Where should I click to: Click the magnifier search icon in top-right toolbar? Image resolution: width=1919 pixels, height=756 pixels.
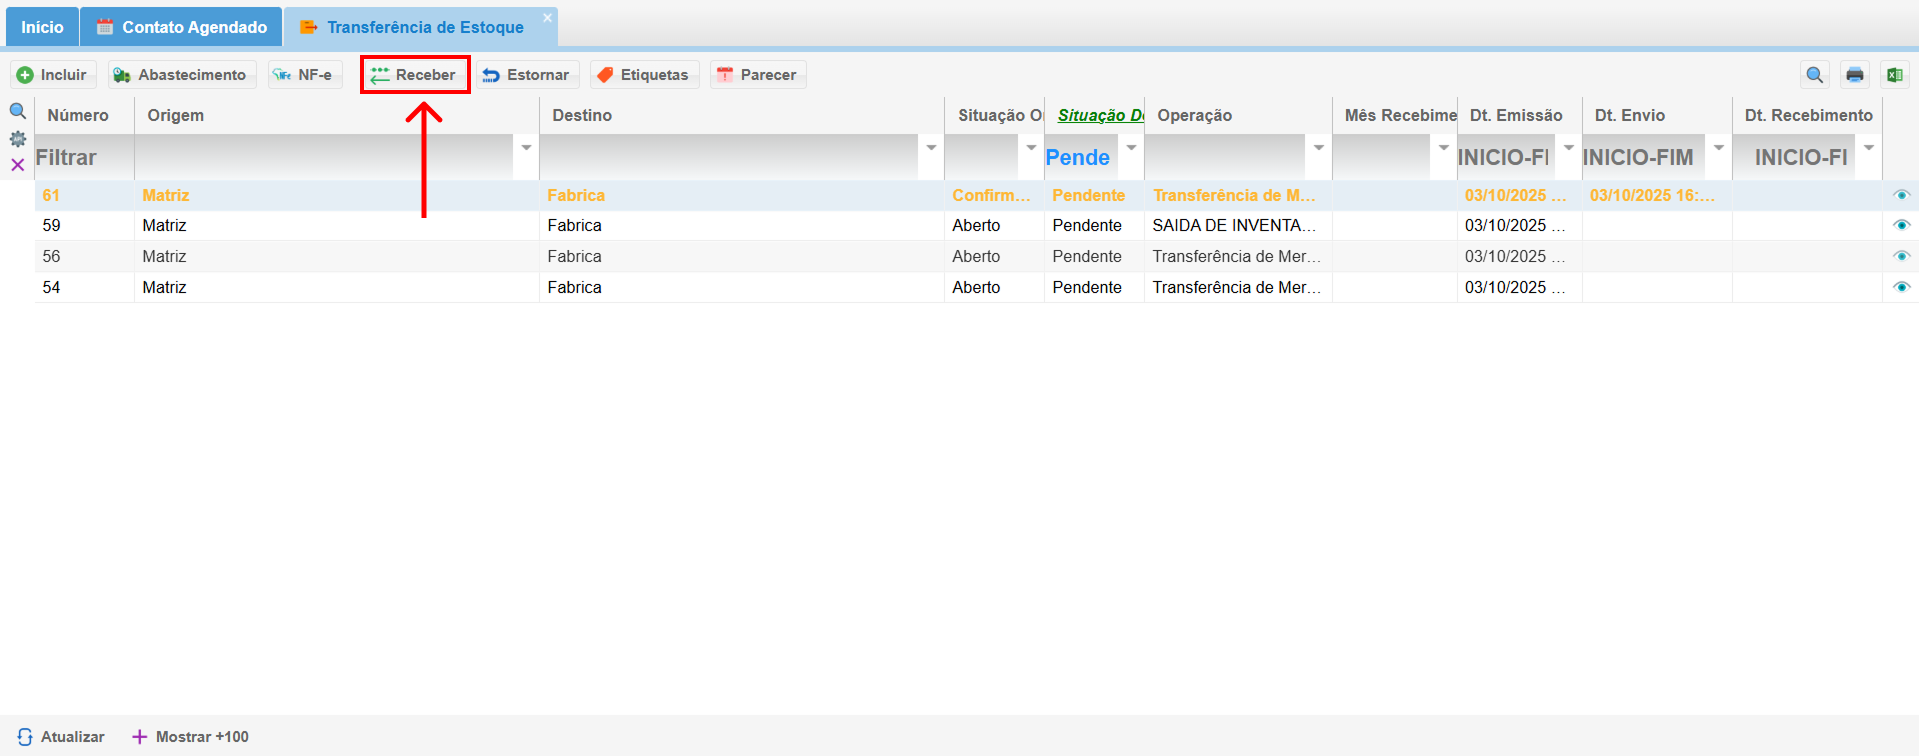[x=1814, y=75]
